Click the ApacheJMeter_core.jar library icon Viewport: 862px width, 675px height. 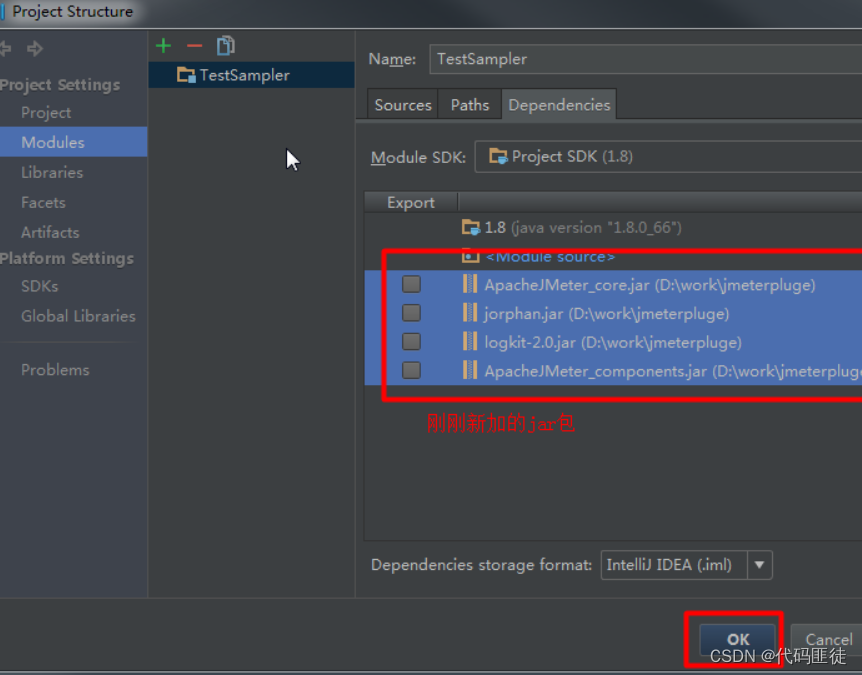coord(469,284)
